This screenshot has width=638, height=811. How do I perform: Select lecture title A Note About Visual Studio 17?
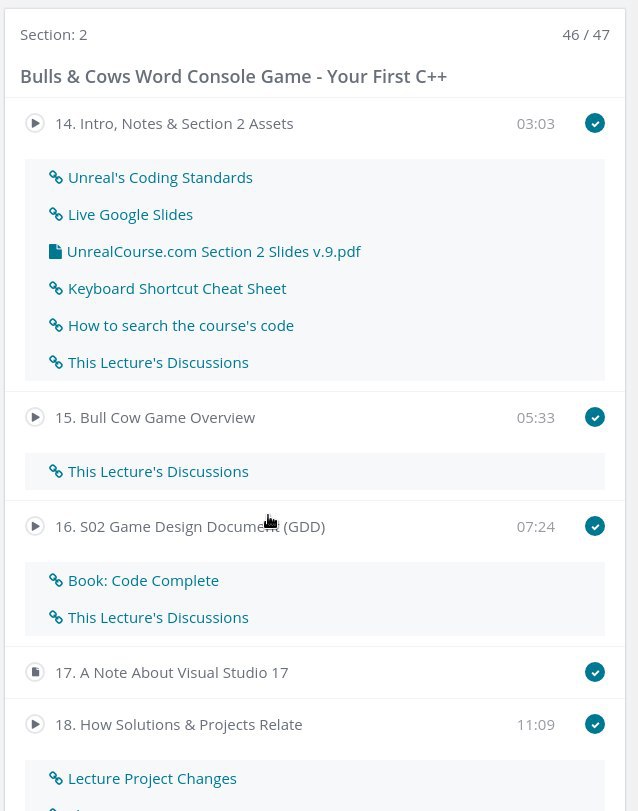[172, 672]
